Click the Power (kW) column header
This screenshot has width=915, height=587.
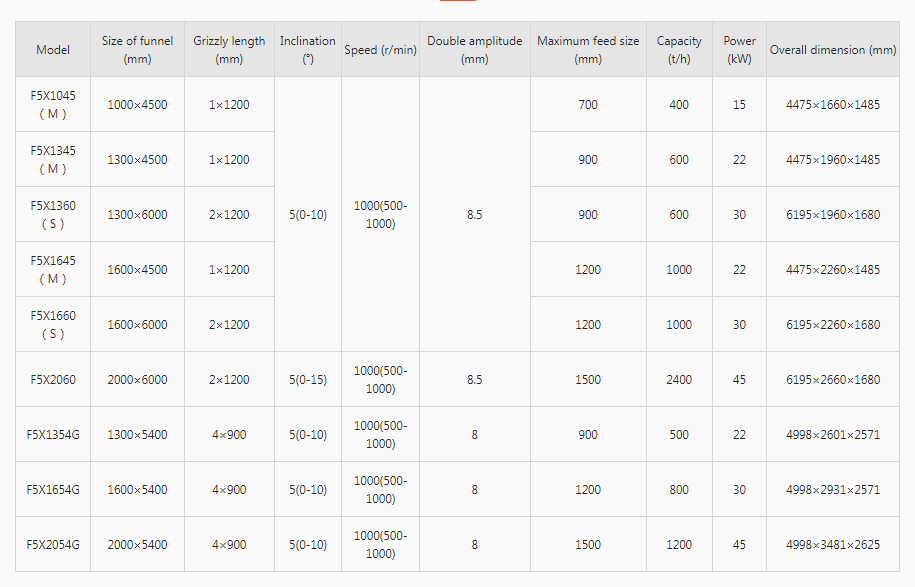coord(739,50)
